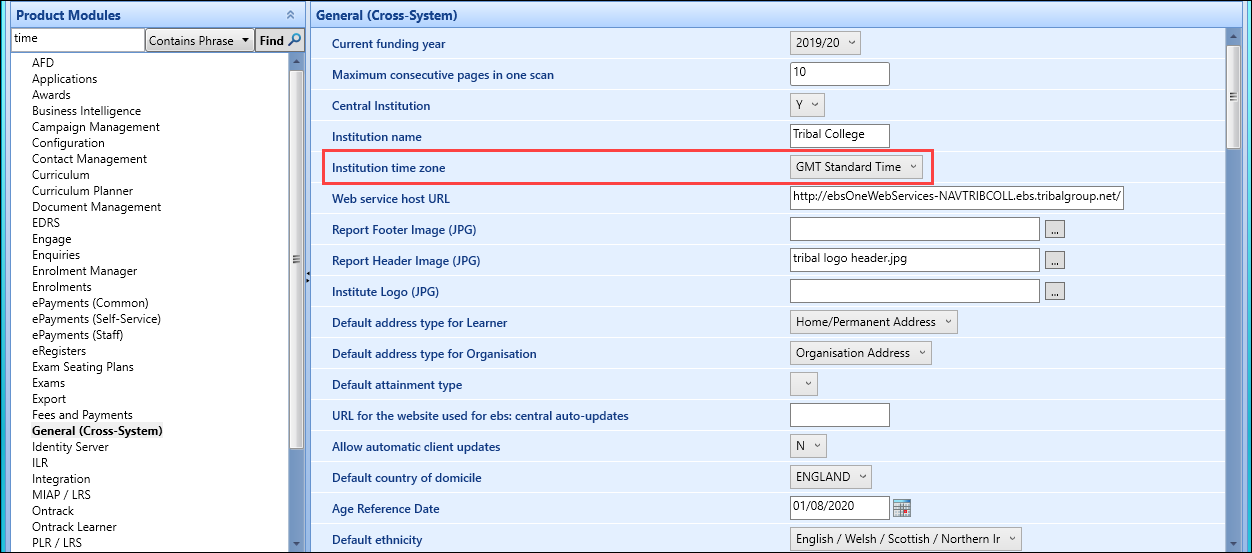Select Identity Server module
Viewport: 1252px width, 553px height.
pos(70,447)
